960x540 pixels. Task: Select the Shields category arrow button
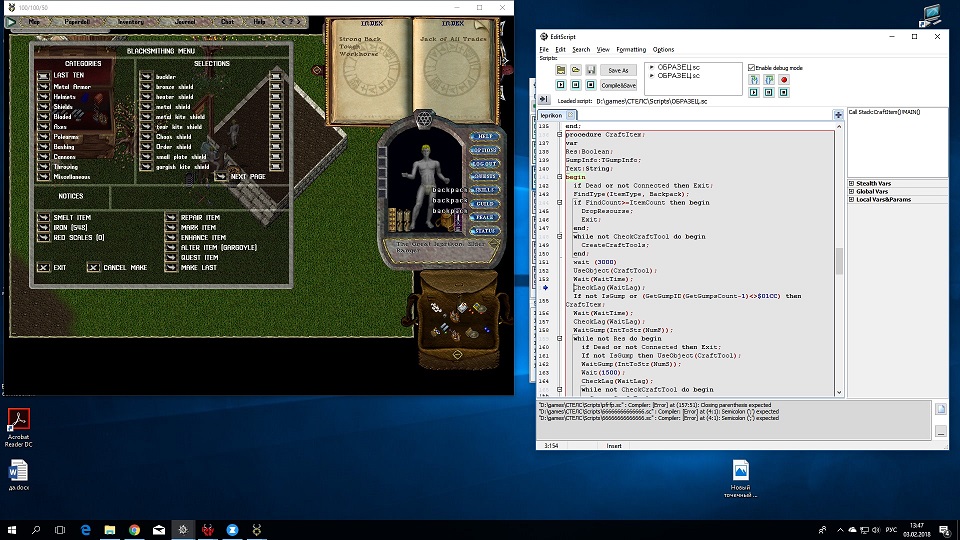pos(44,106)
